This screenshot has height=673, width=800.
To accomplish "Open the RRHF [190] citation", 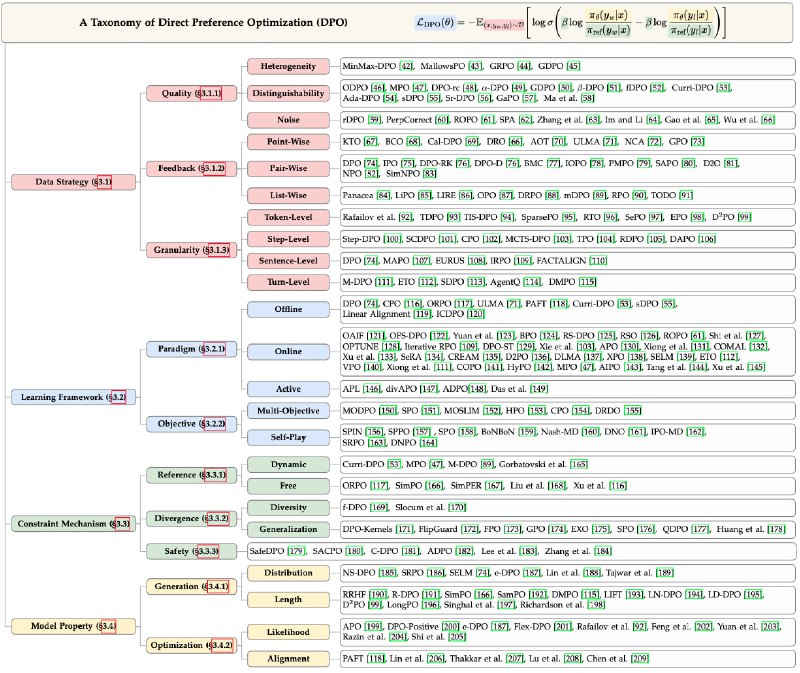I will click(359, 593).
